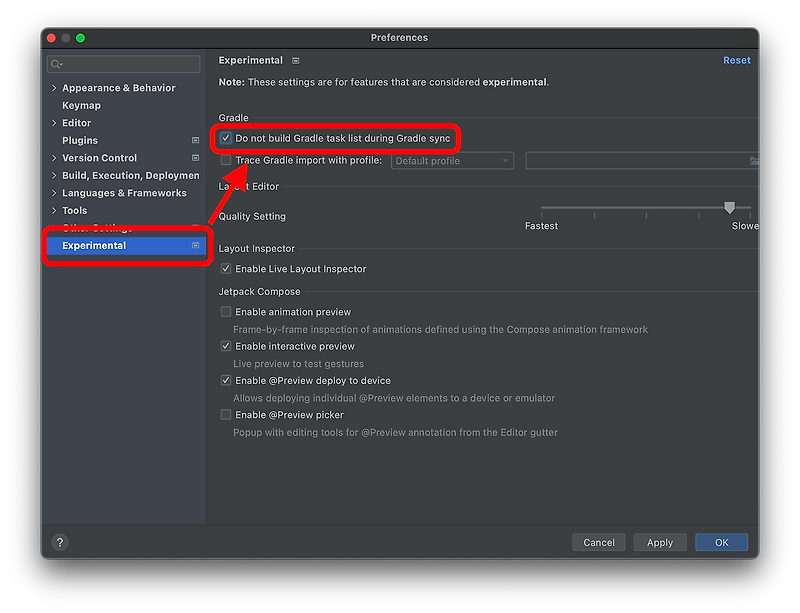Click the magnifier in the settings search box

[57, 63]
